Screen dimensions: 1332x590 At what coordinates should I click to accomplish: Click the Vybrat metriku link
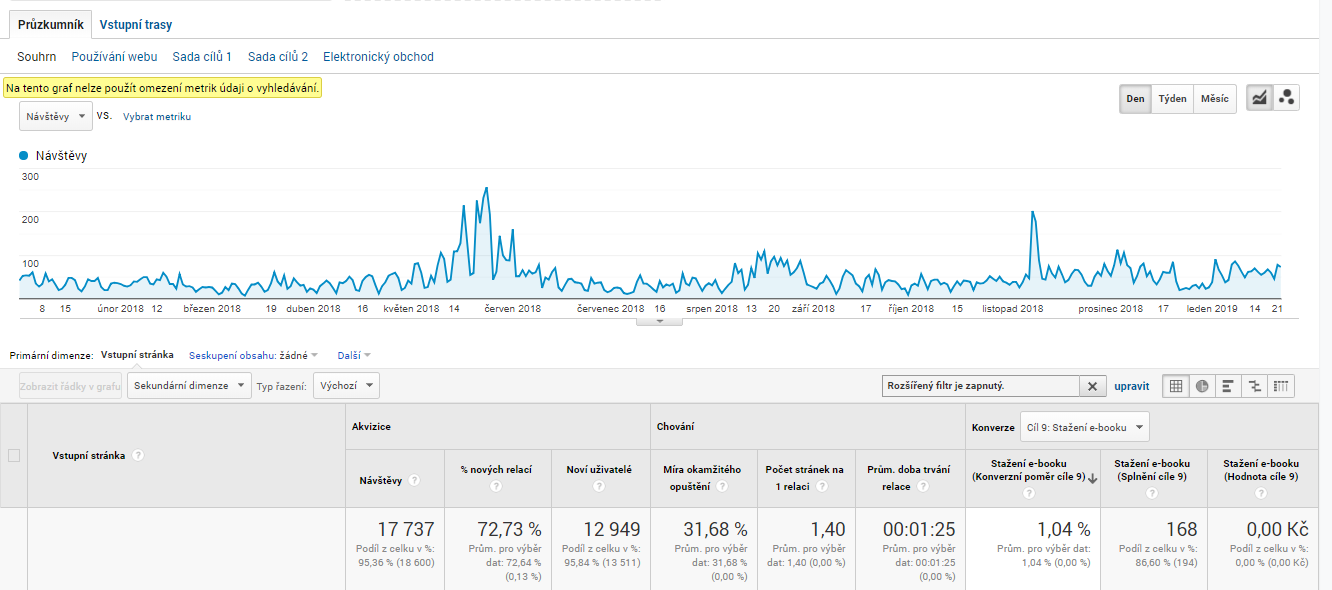[157, 117]
